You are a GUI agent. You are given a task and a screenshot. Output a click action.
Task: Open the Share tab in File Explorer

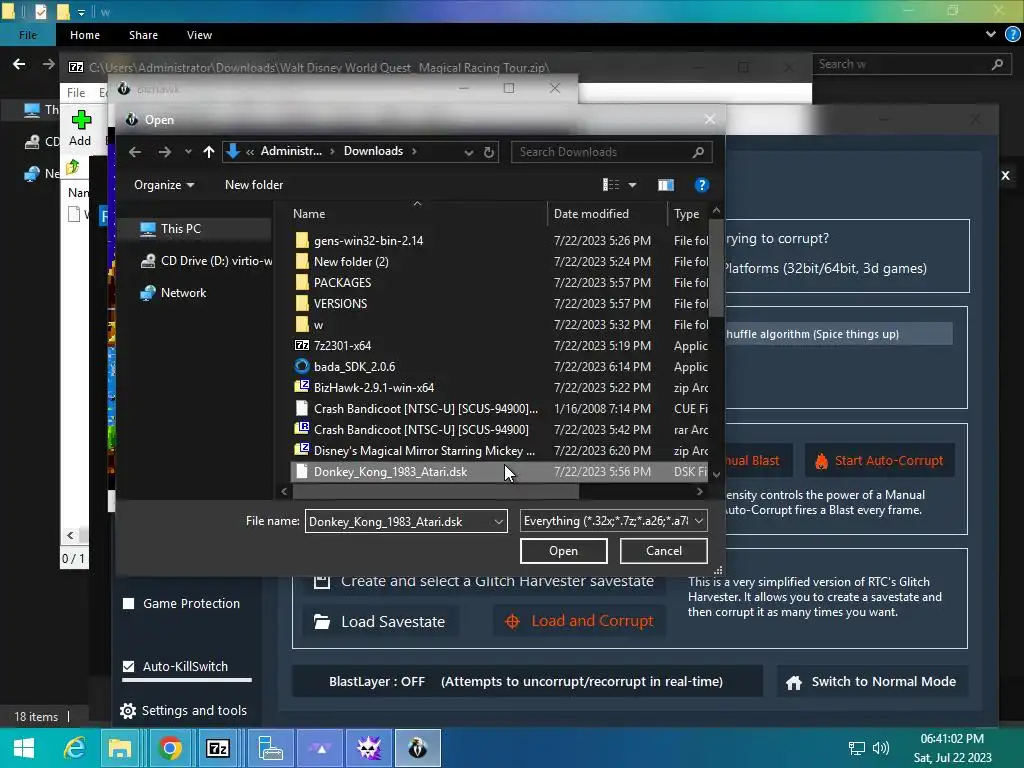pos(143,35)
